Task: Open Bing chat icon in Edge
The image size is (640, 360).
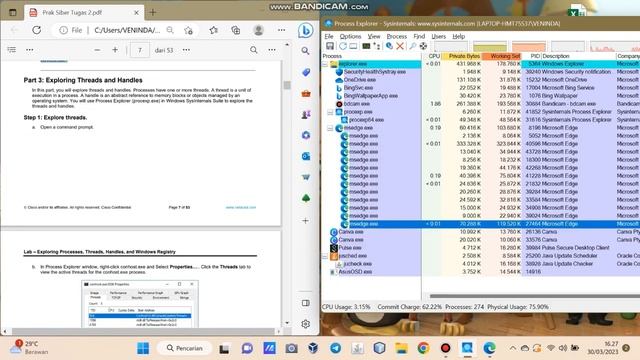Action: tap(305, 31)
